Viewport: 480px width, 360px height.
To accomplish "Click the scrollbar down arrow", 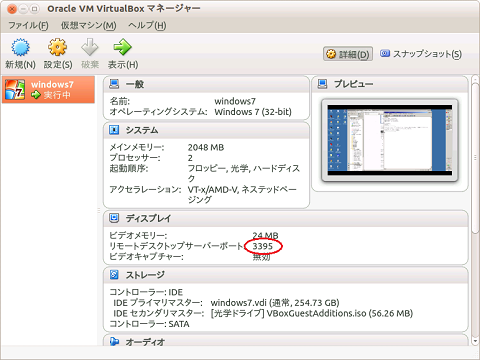I will [475, 341].
